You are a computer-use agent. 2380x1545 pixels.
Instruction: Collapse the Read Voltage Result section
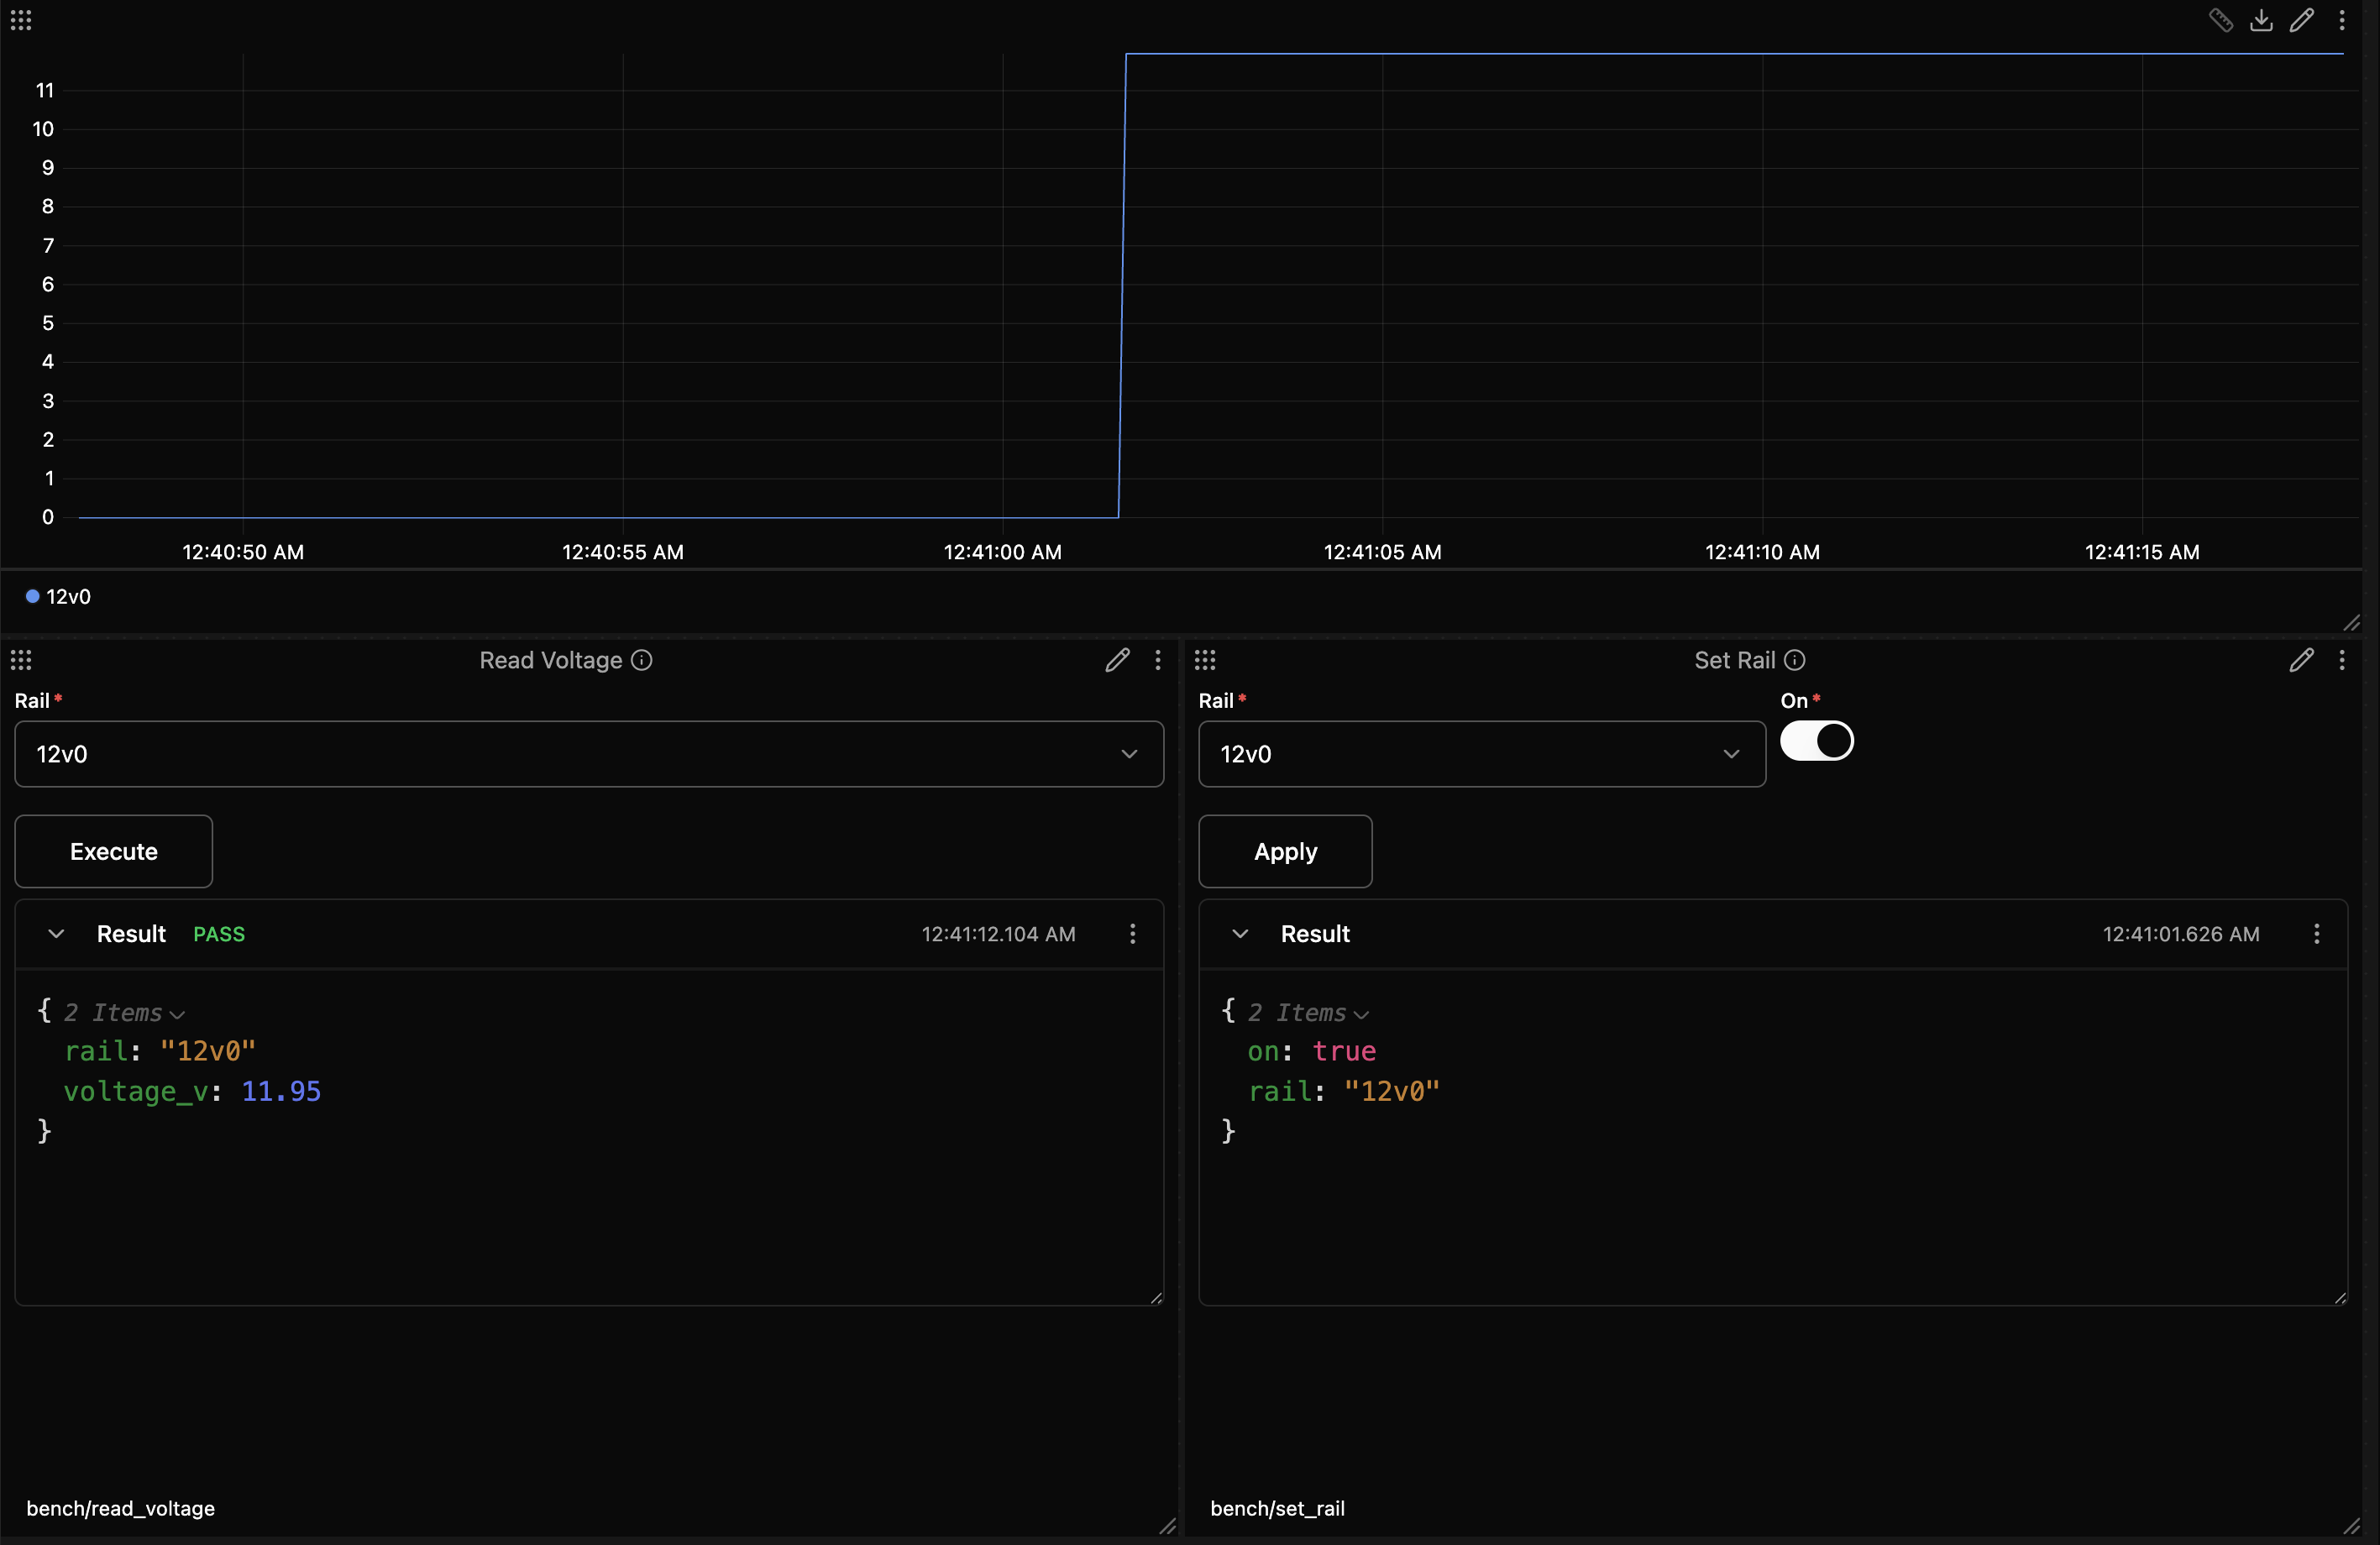point(56,934)
